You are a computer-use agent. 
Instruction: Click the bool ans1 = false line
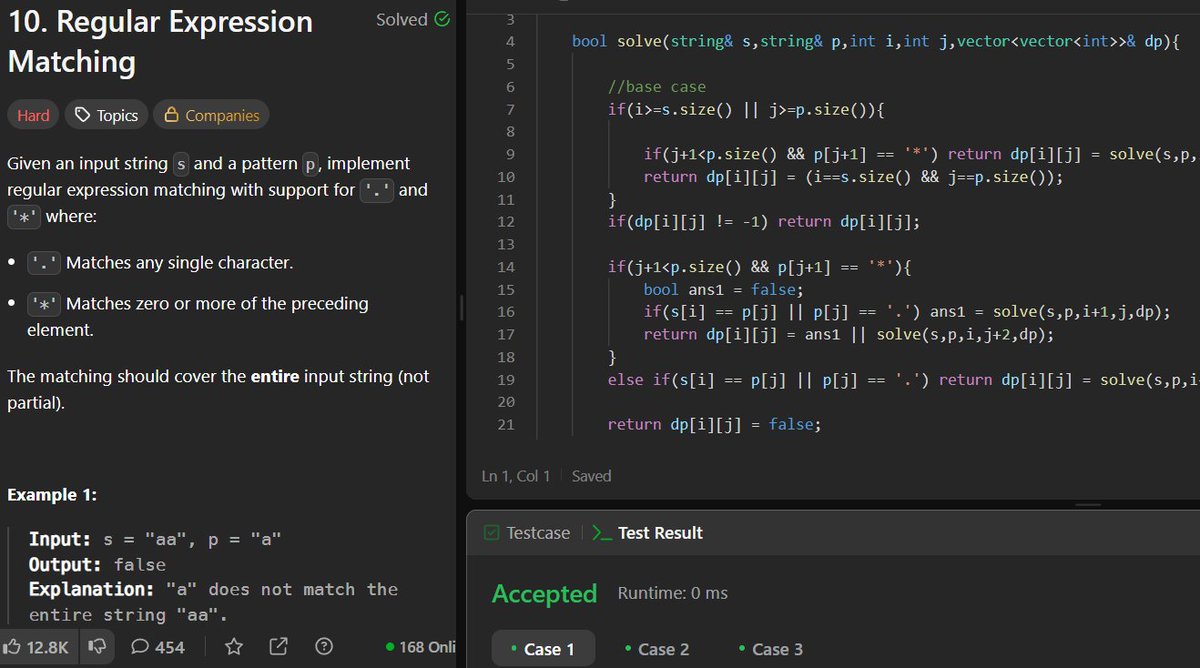(x=724, y=290)
